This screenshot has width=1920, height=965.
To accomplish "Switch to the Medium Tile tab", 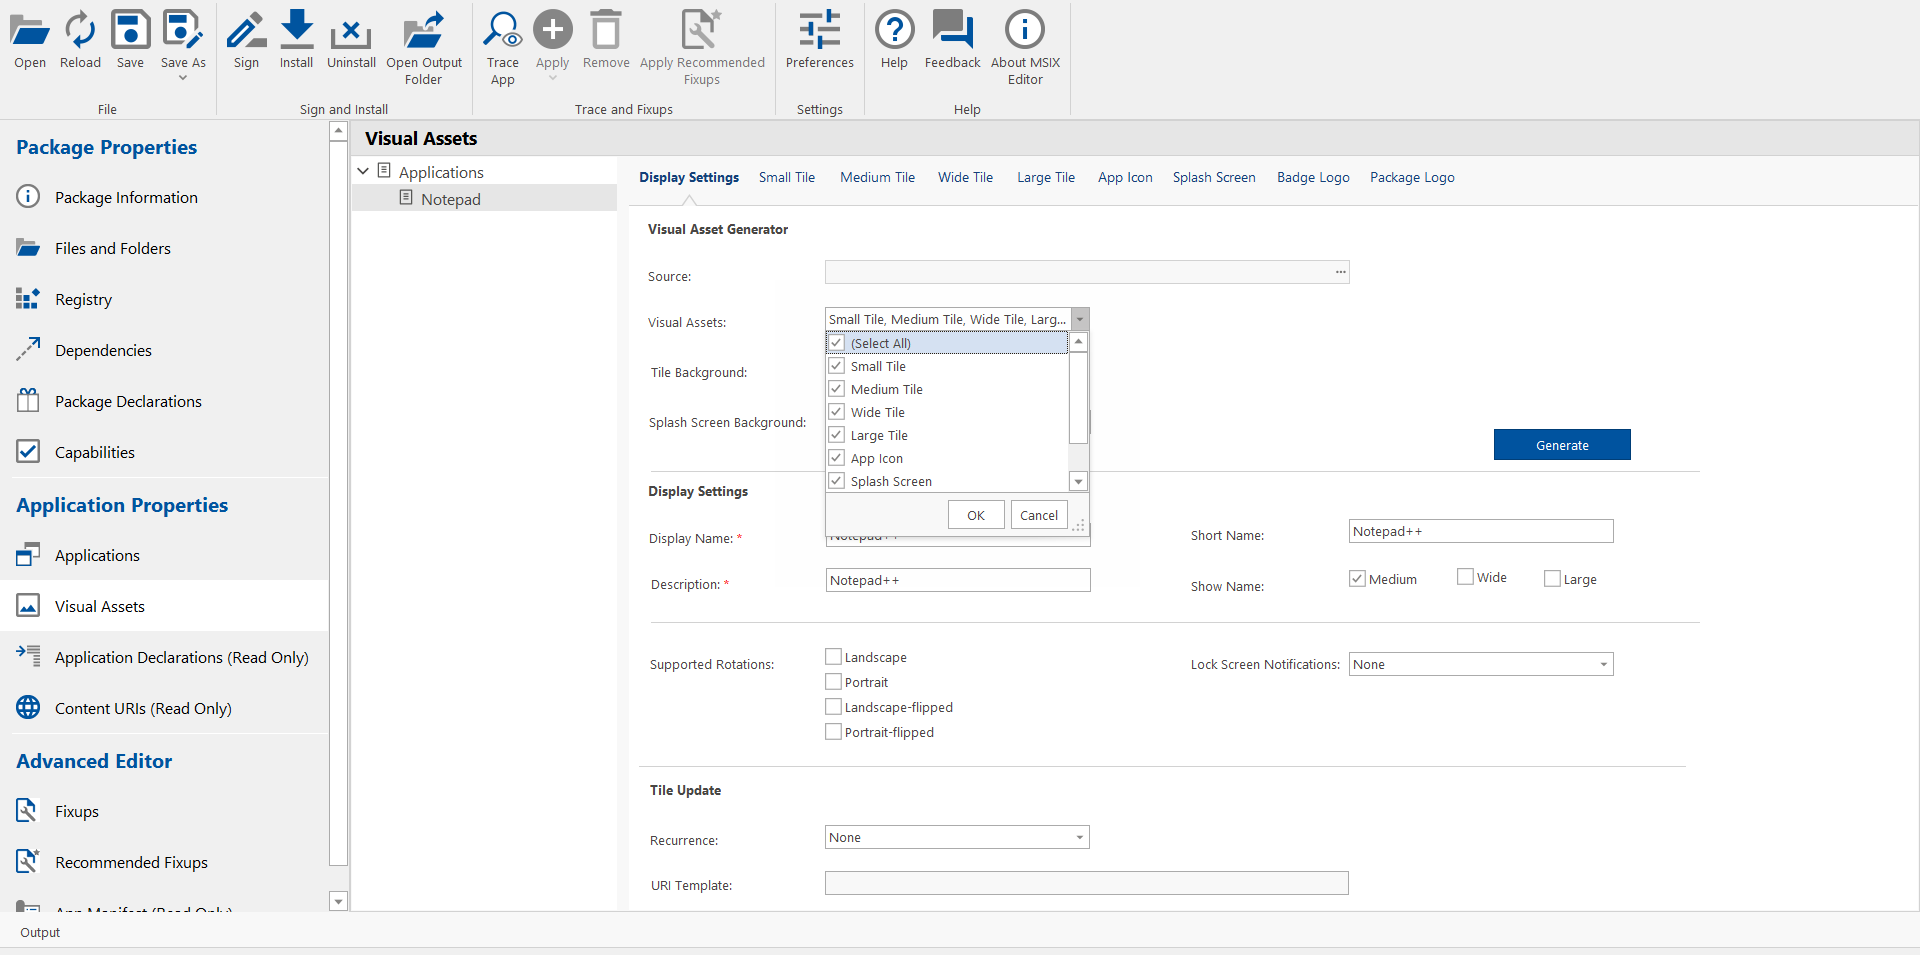I will [x=877, y=178].
